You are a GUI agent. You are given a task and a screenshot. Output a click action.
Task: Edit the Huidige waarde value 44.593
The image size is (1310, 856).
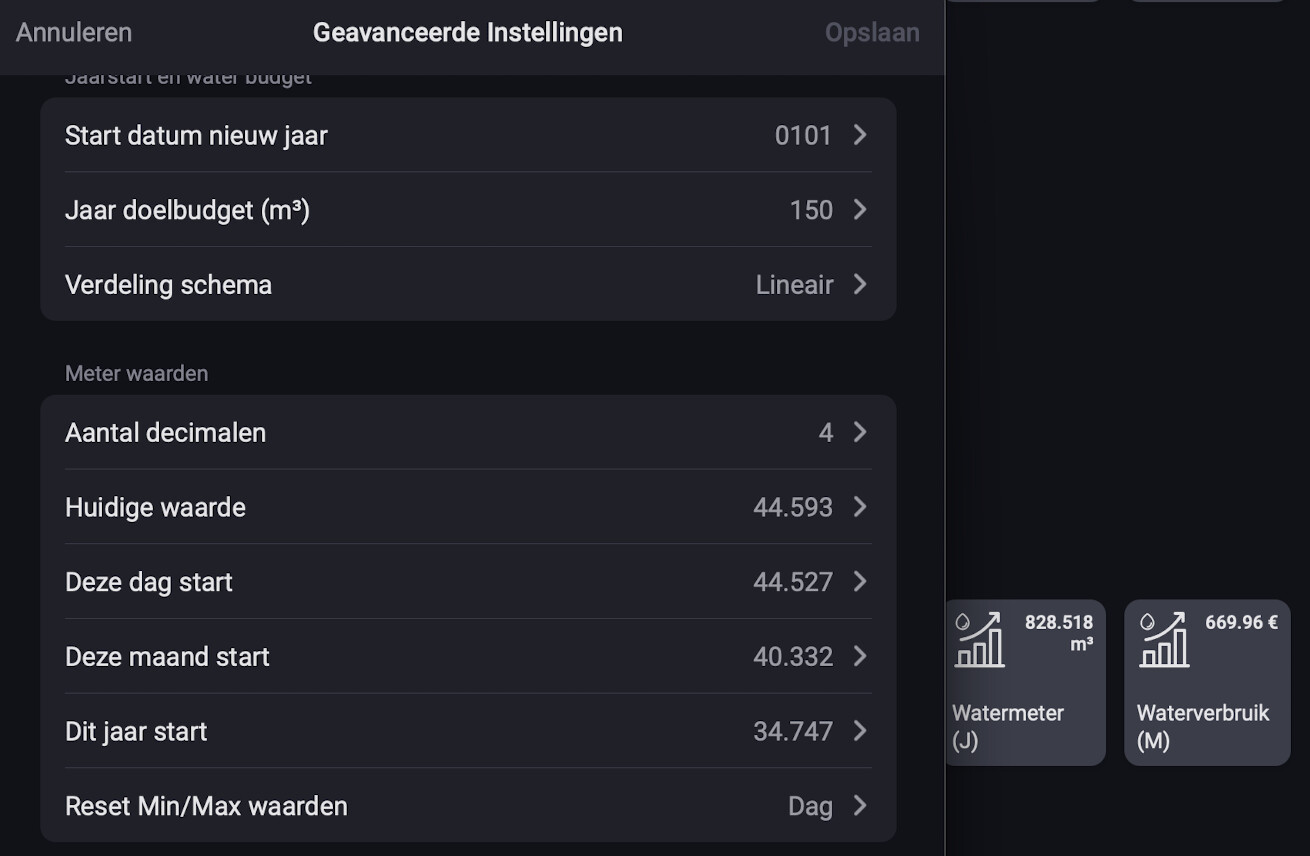point(792,508)
